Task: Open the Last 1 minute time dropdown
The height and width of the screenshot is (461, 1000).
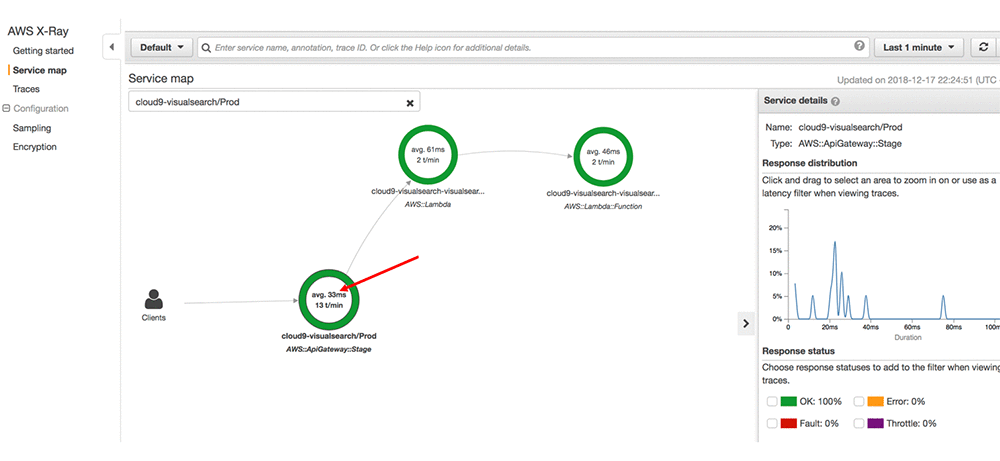Action: point(918,47)
